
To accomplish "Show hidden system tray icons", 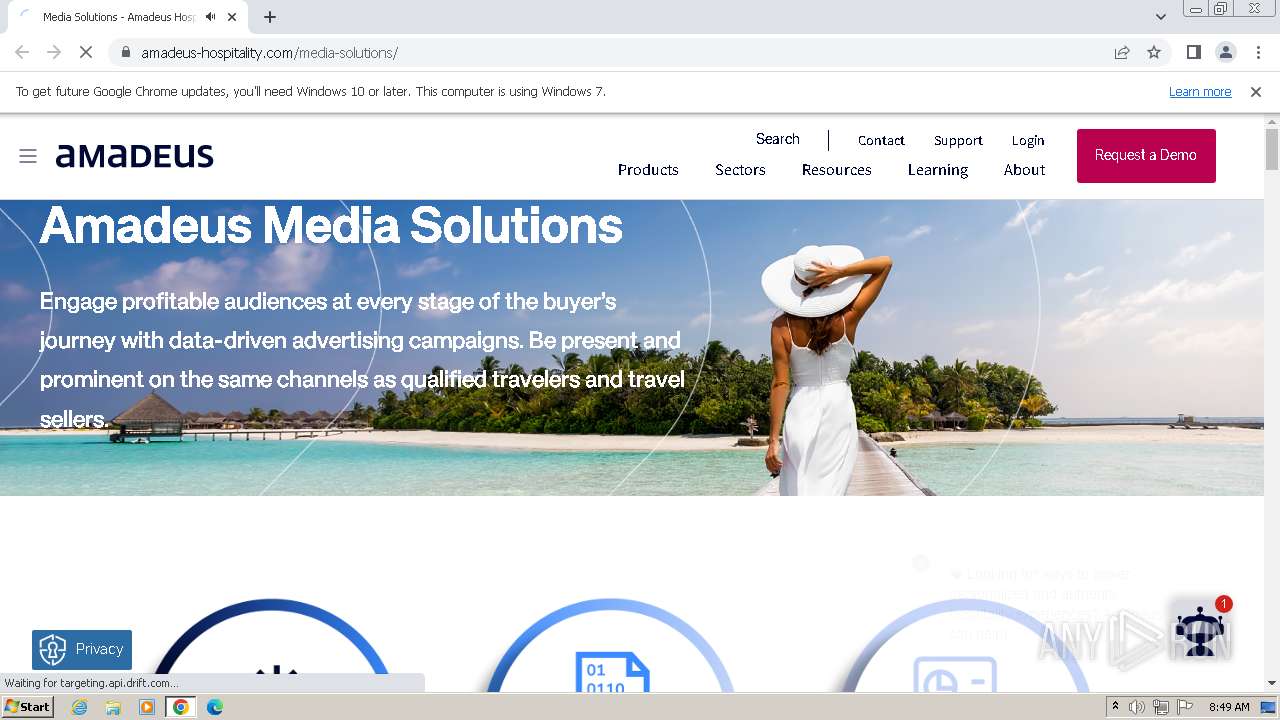I will pyautogui.click(x=1115, y=707).
